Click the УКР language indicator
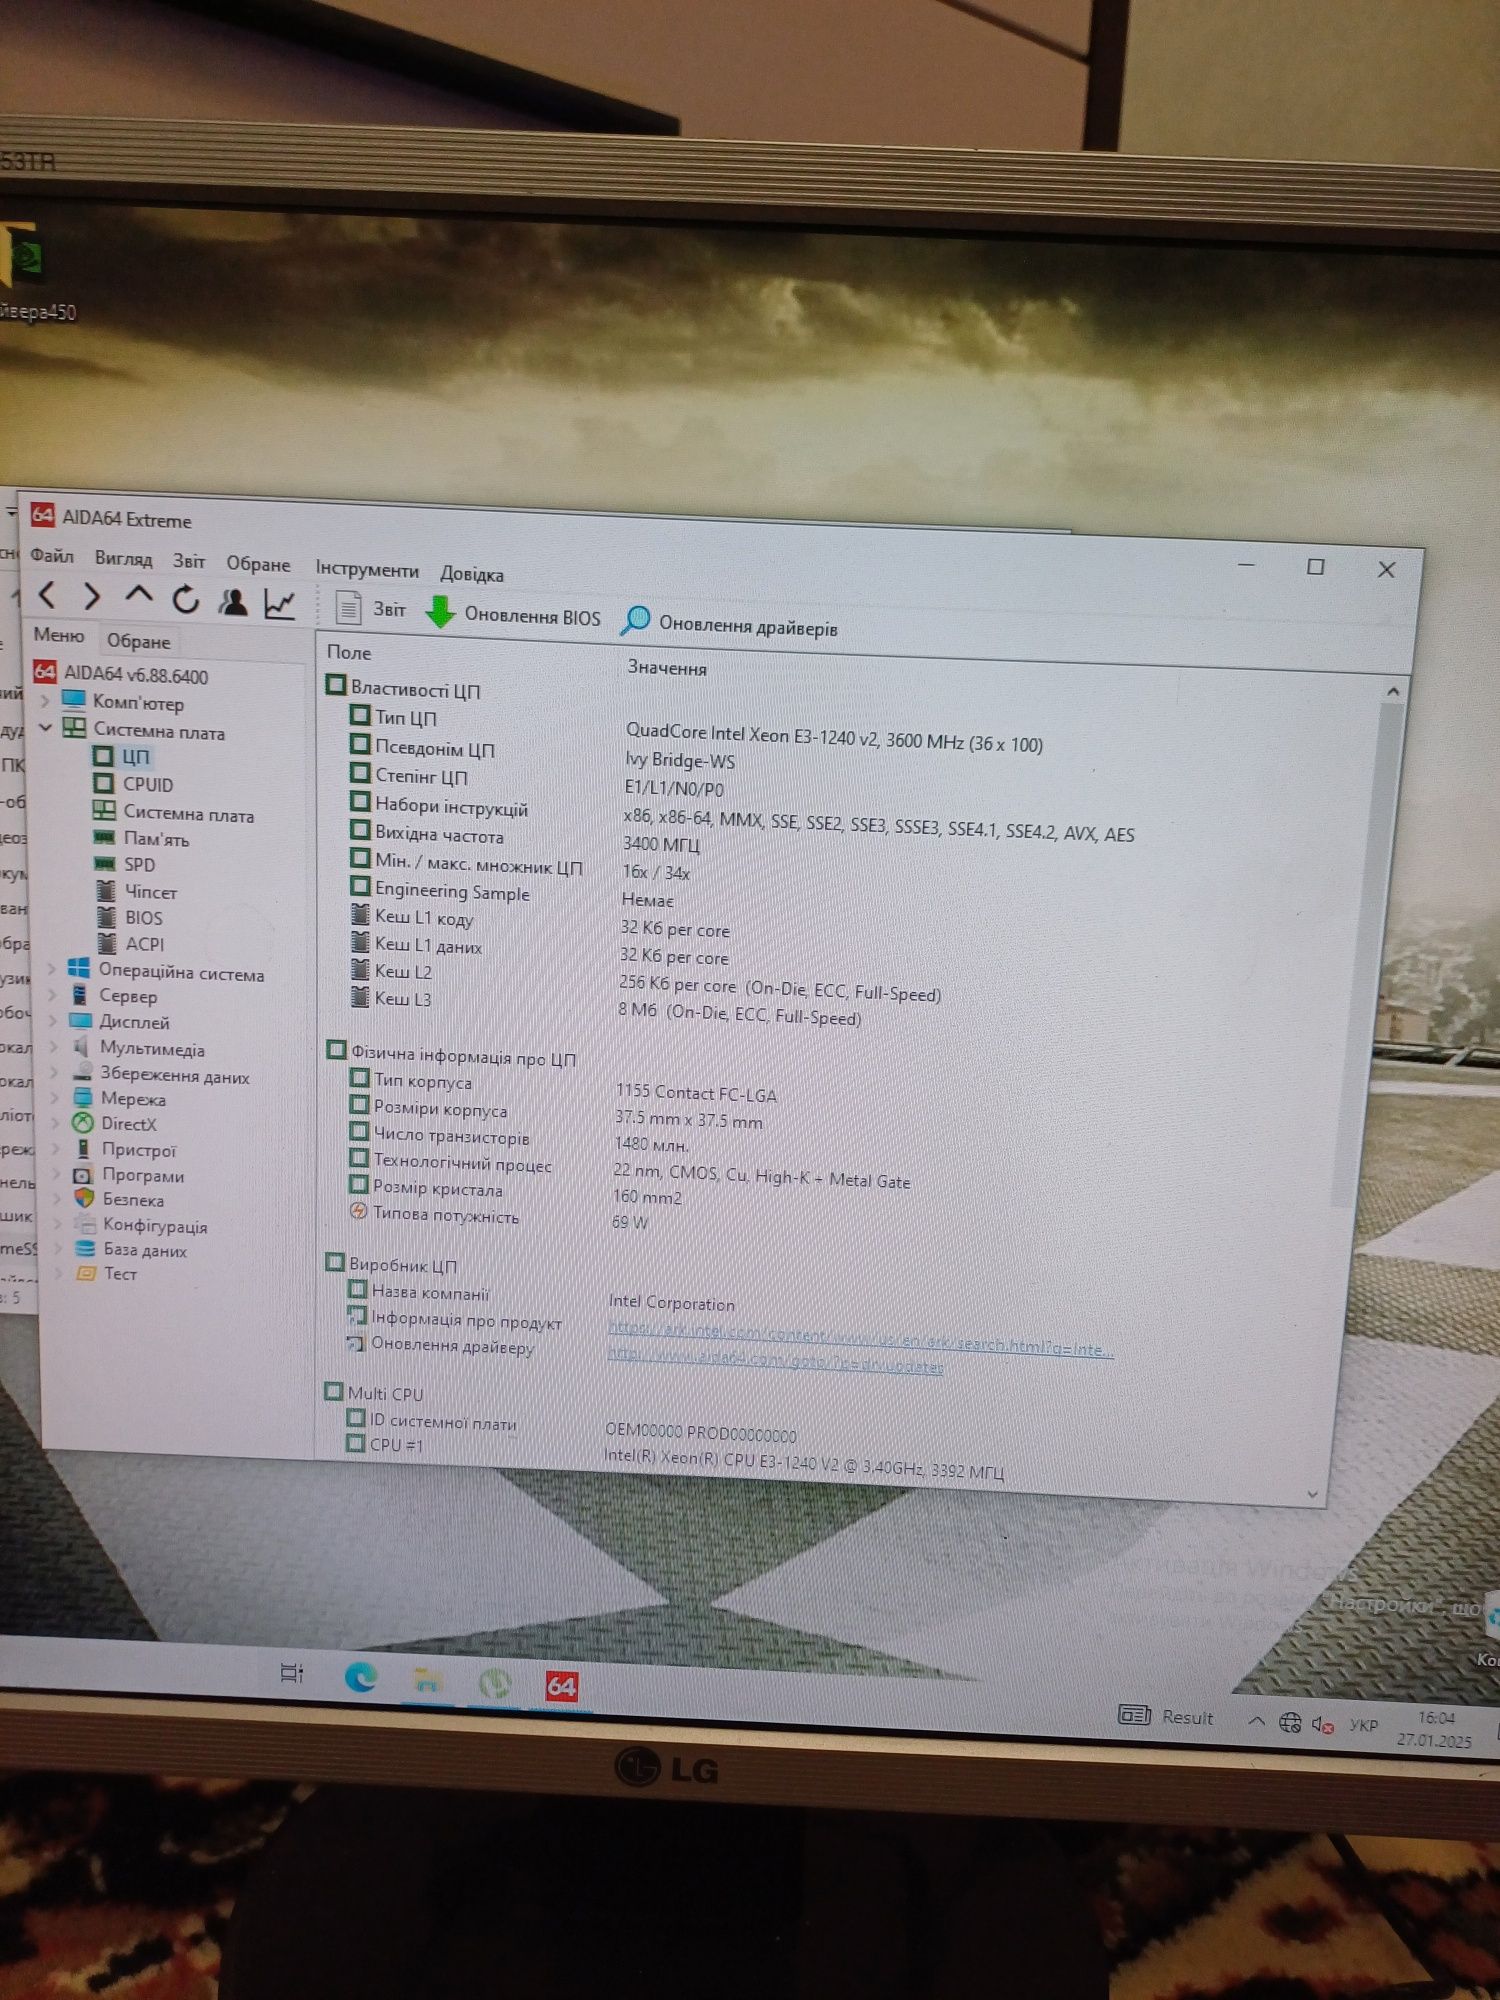1500x2000 pixels. (x=1363, y=1725)
